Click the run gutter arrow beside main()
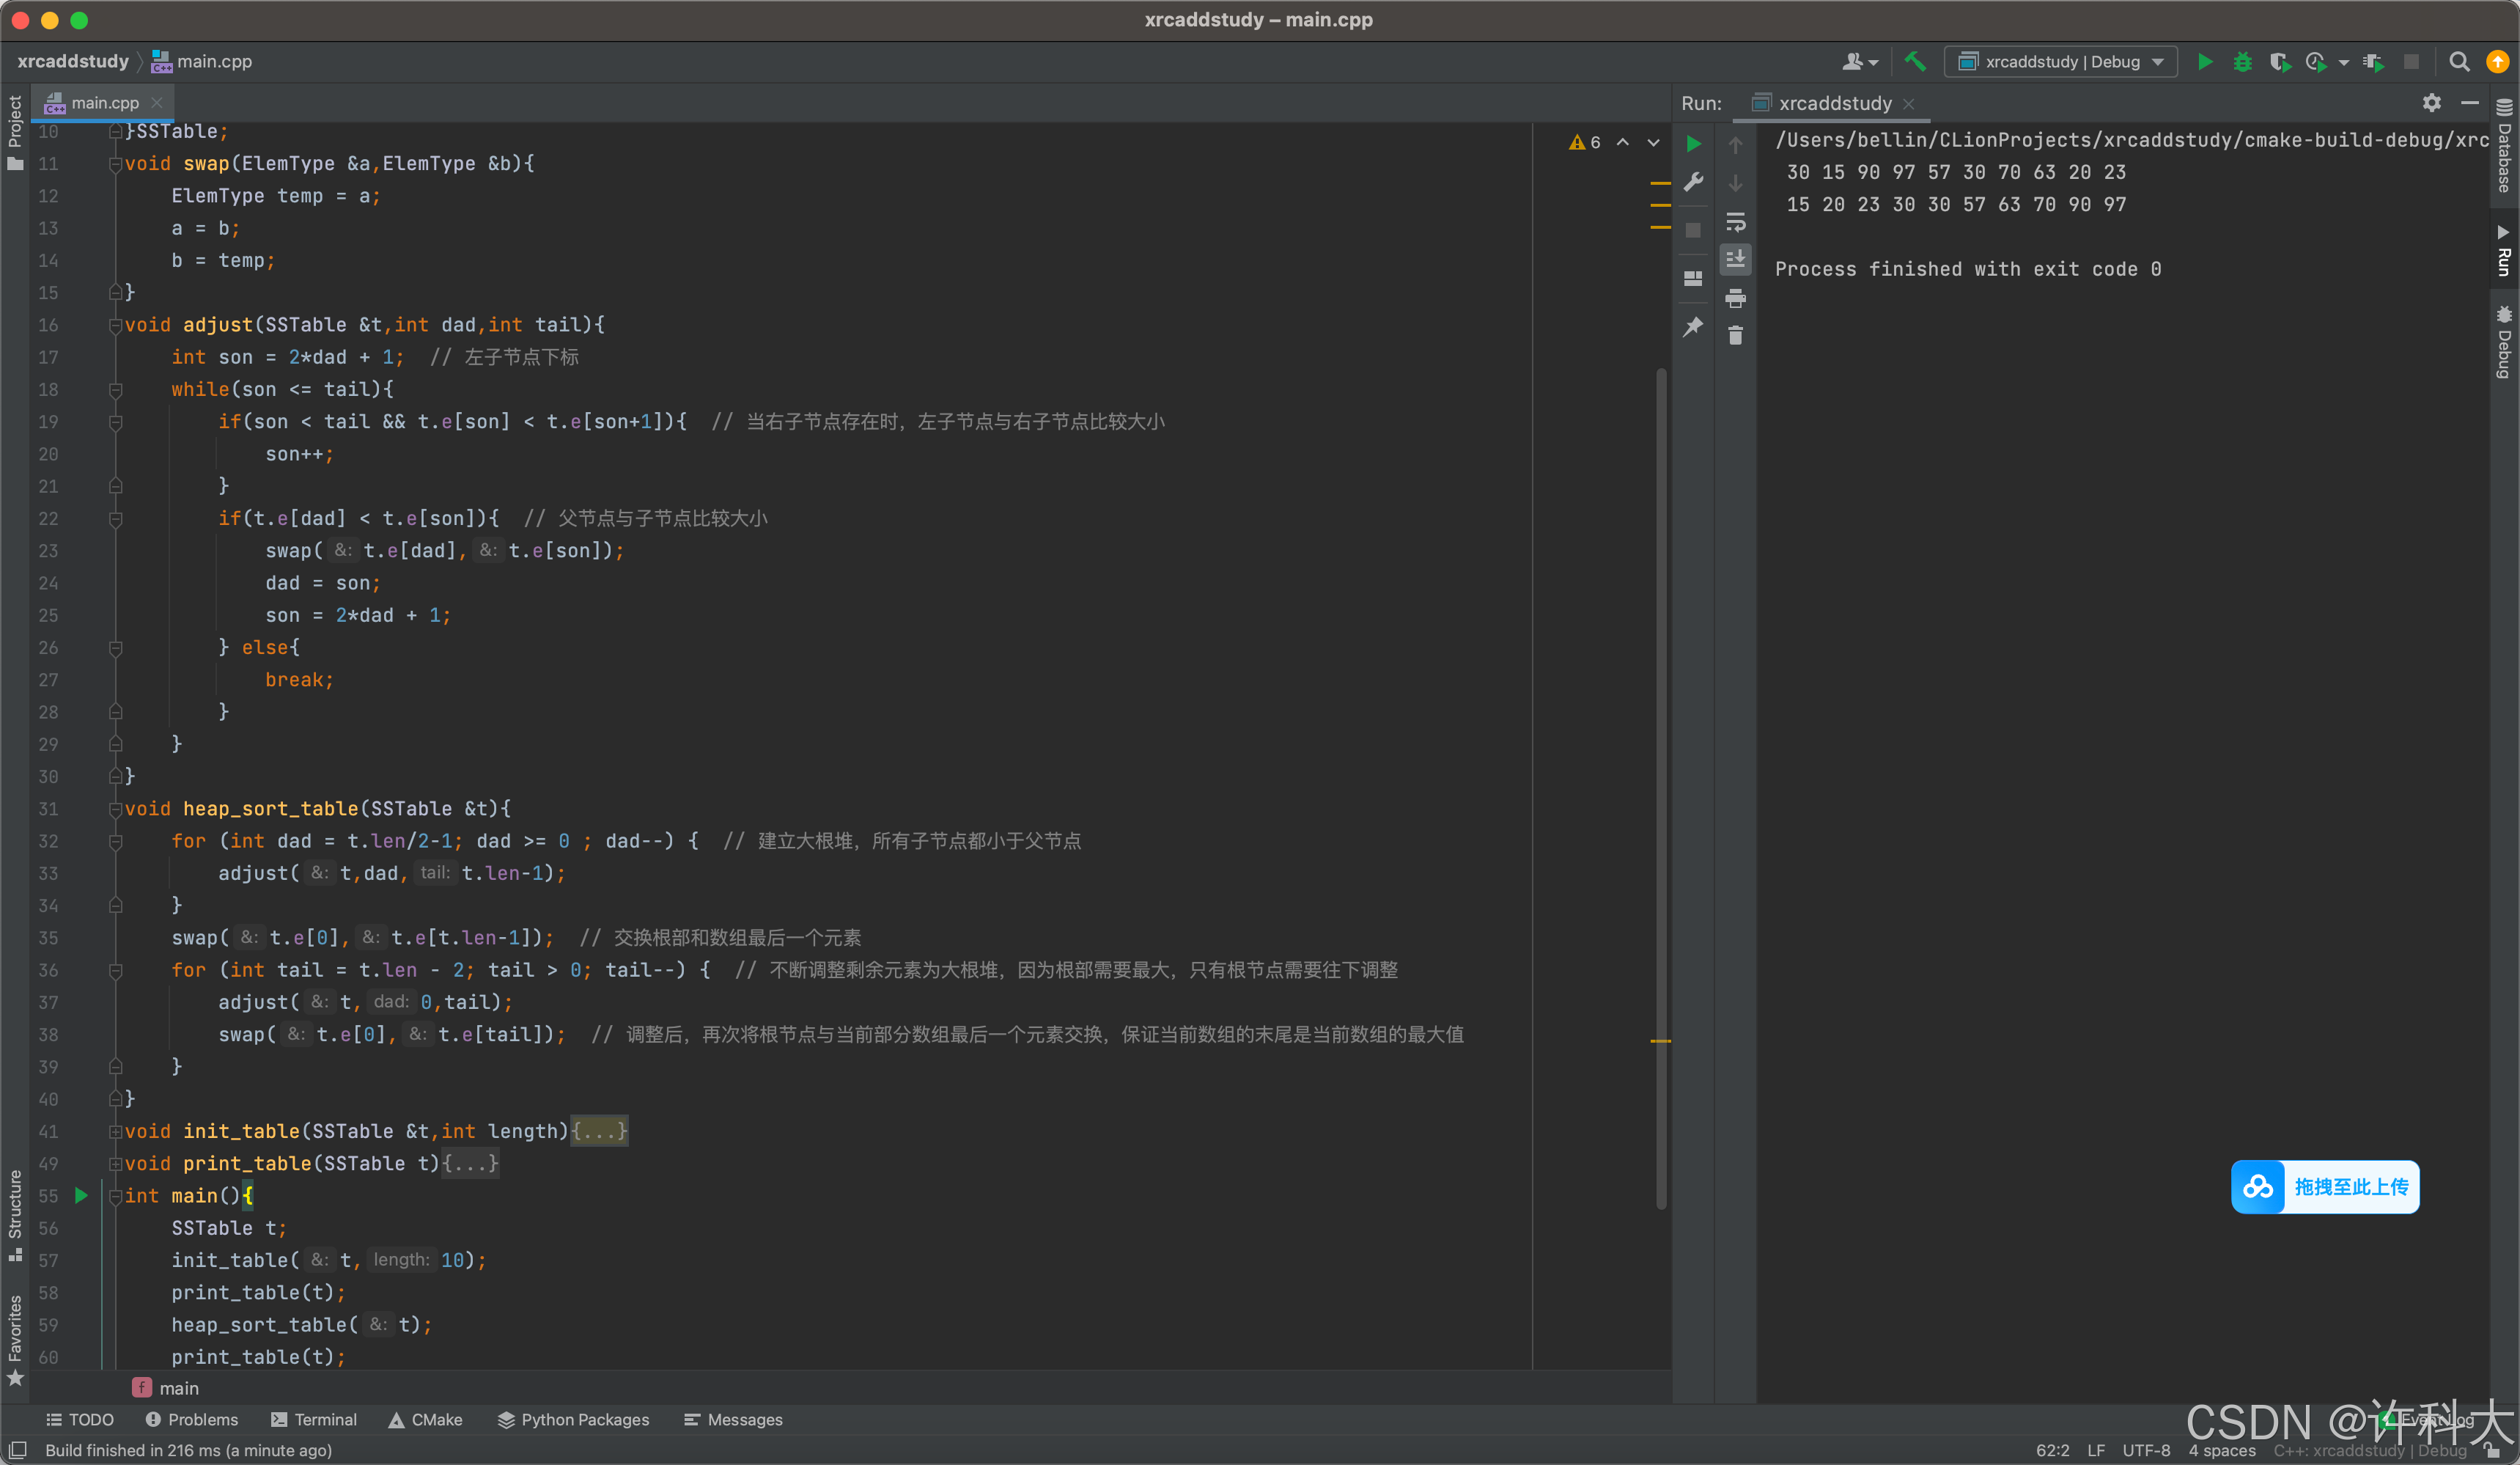Viewport: 2520px width, 1465px height. pyautogui.click(x=82, y=1195)
